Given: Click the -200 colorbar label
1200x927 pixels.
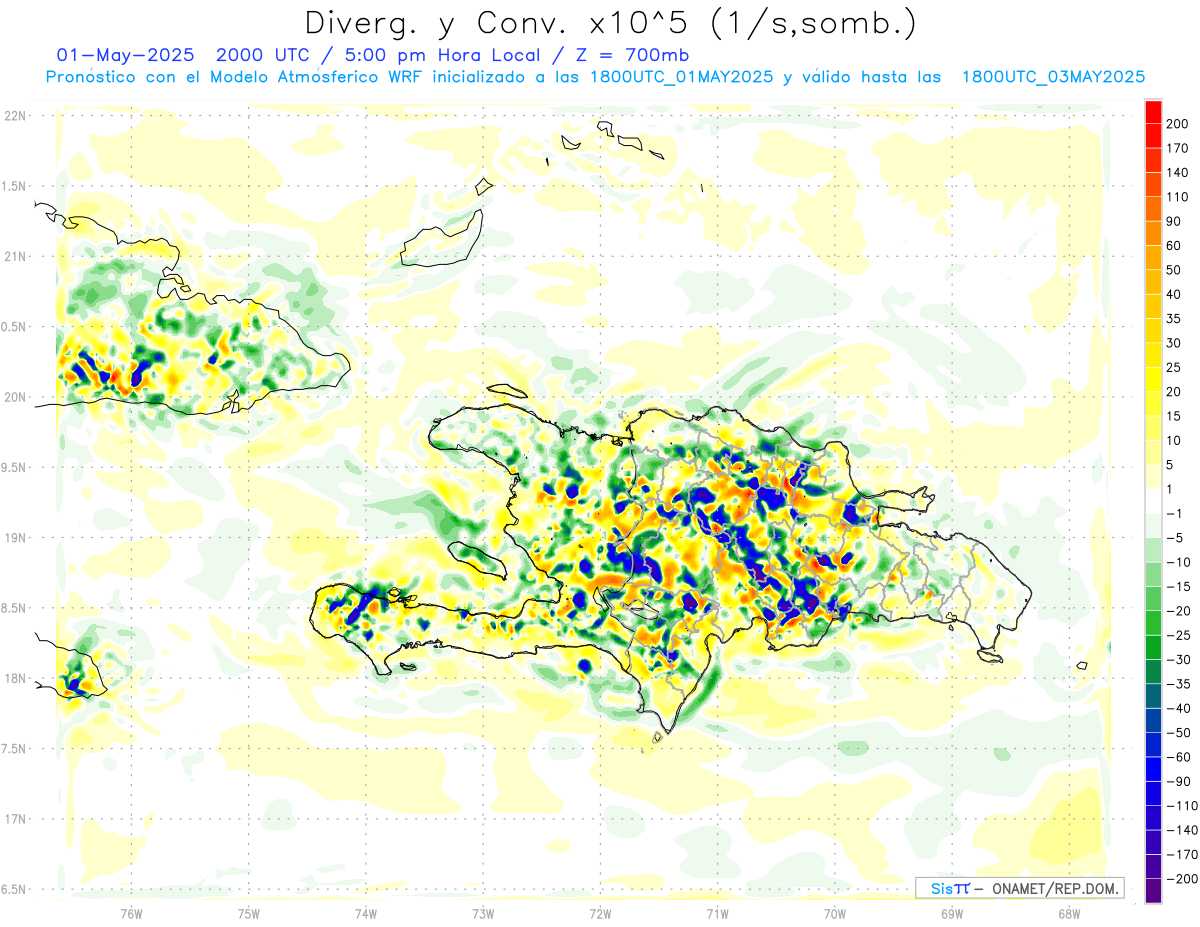Looking at the screenshot, I should point(1183,879).
